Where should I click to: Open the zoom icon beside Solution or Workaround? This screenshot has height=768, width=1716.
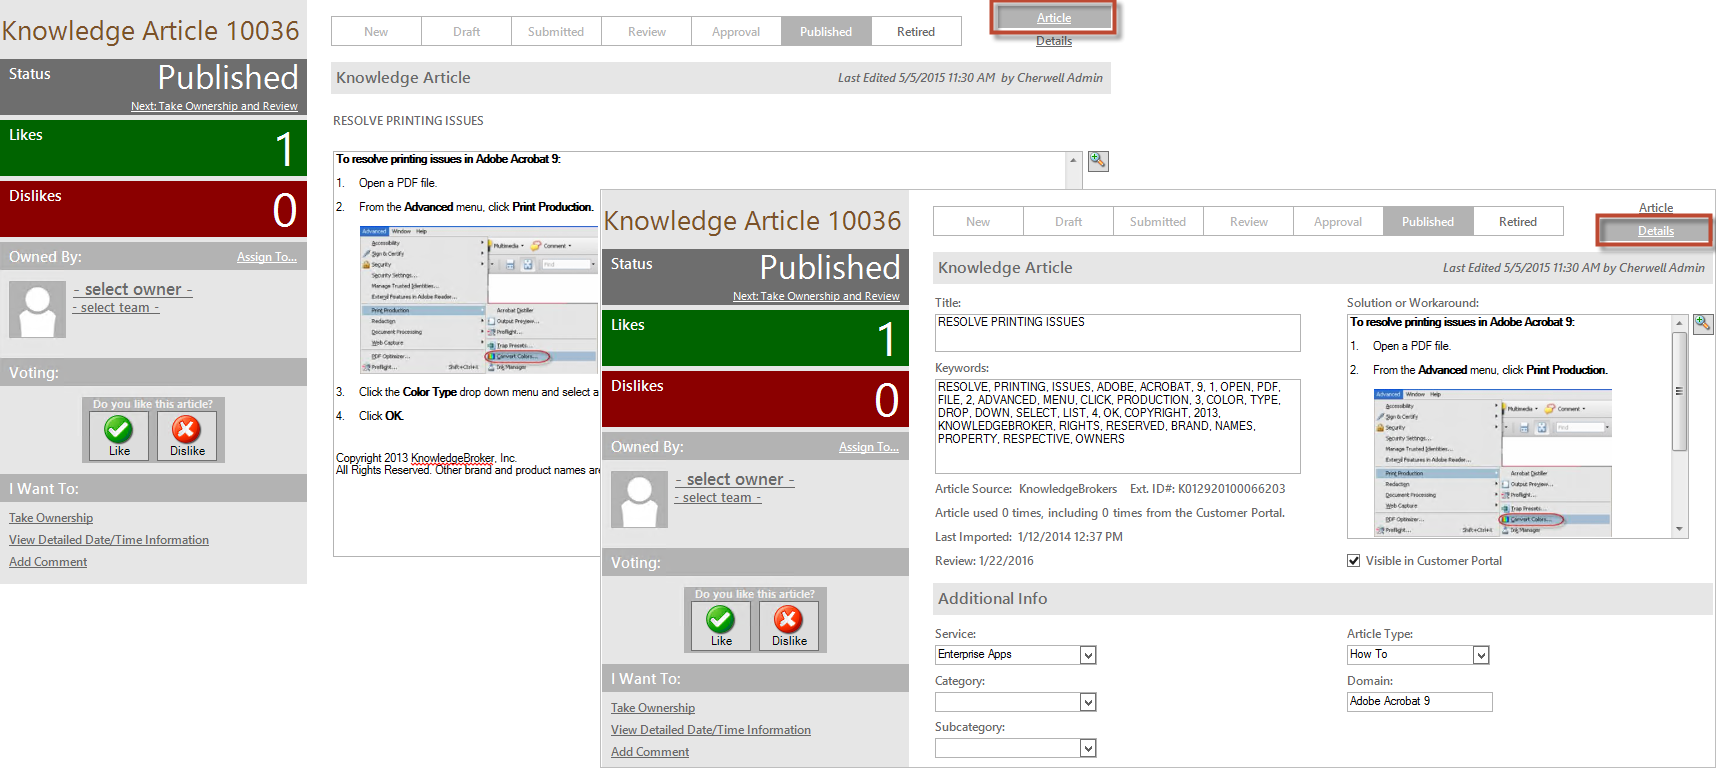1703,324
